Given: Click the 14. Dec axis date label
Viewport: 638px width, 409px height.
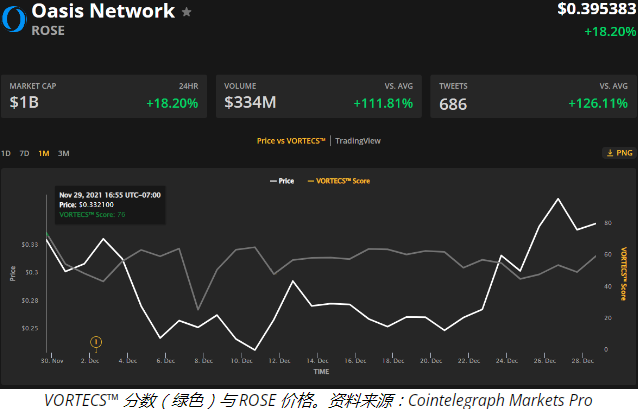Looking at the screenshot, I should coord(317,361).
